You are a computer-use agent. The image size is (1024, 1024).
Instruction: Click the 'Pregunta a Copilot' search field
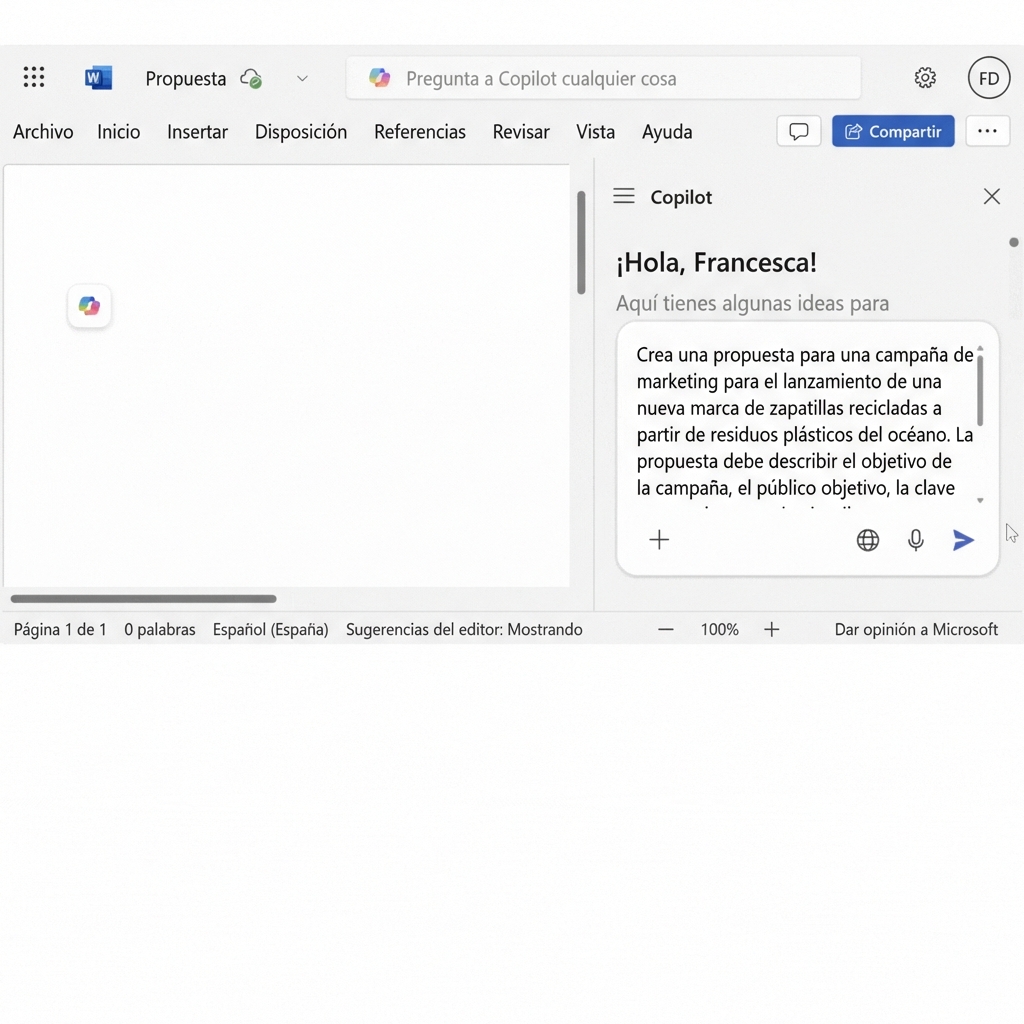(x=603, y=77)
